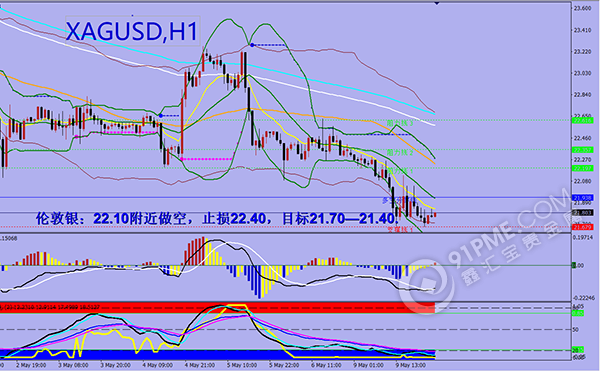600x371 pixels.
Task: Select the 支撑线 1 support line label
Action: [x=400, y=230]
